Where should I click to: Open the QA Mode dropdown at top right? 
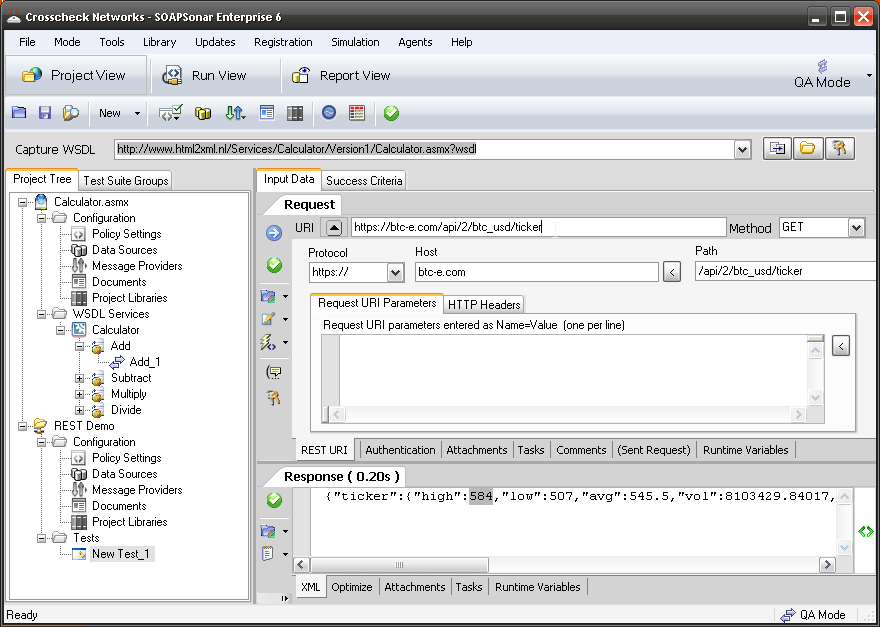click(x=869, y=75)
